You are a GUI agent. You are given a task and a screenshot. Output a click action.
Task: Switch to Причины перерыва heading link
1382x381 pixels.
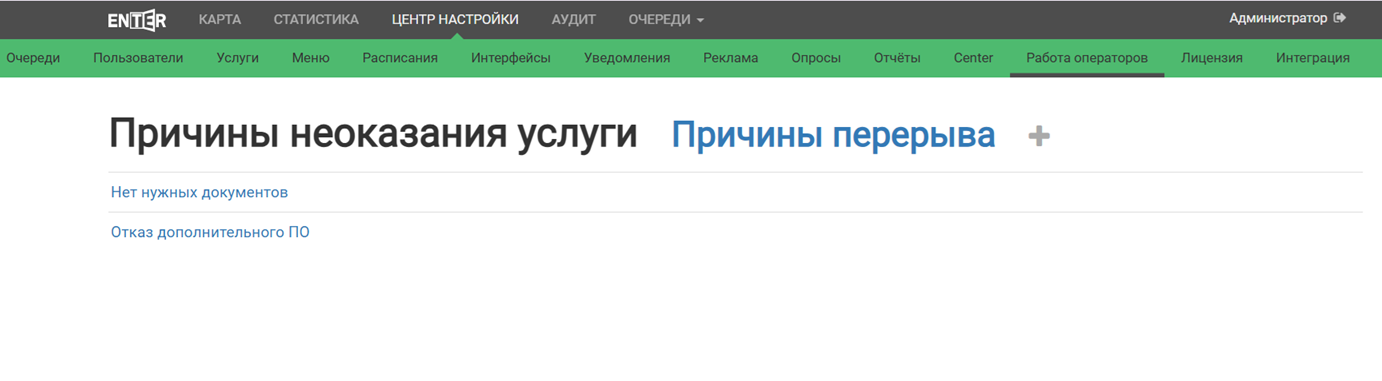coord(833,135)
